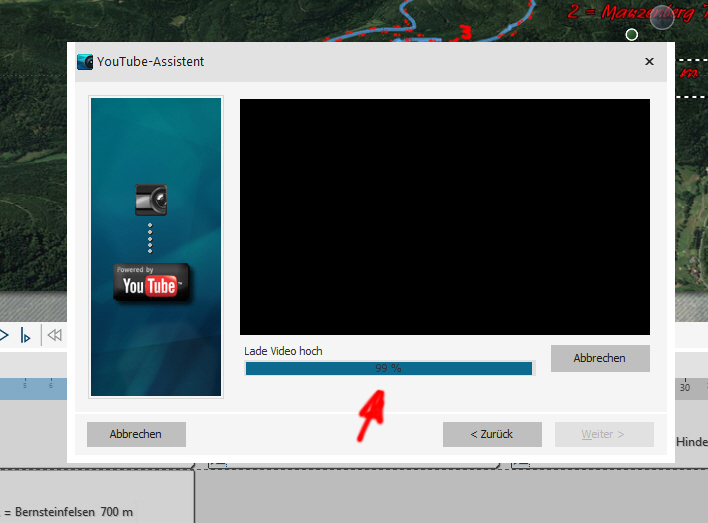Click the white circle waypoint on the map
This screenshot has width=708, height=523.
click(631, 35)
